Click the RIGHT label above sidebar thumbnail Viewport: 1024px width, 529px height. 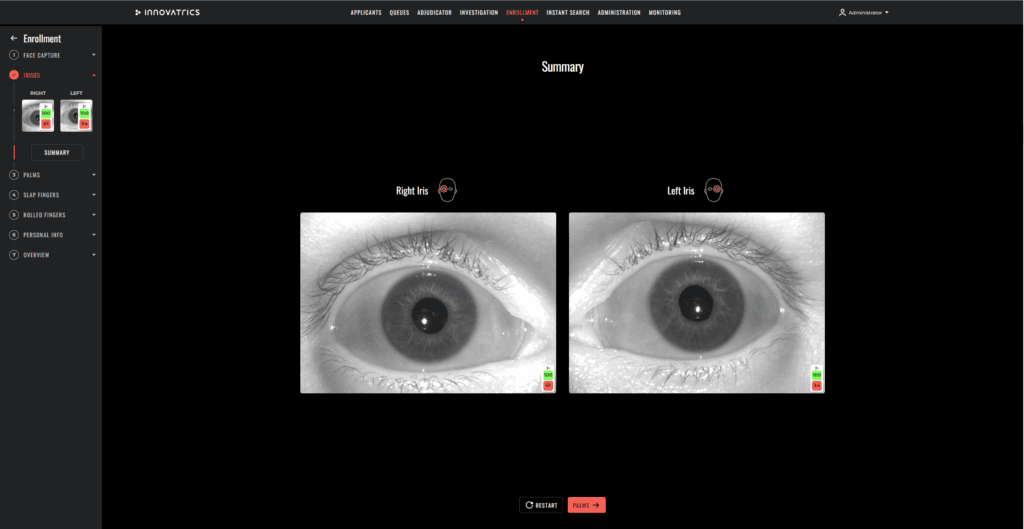coord(38,93)
